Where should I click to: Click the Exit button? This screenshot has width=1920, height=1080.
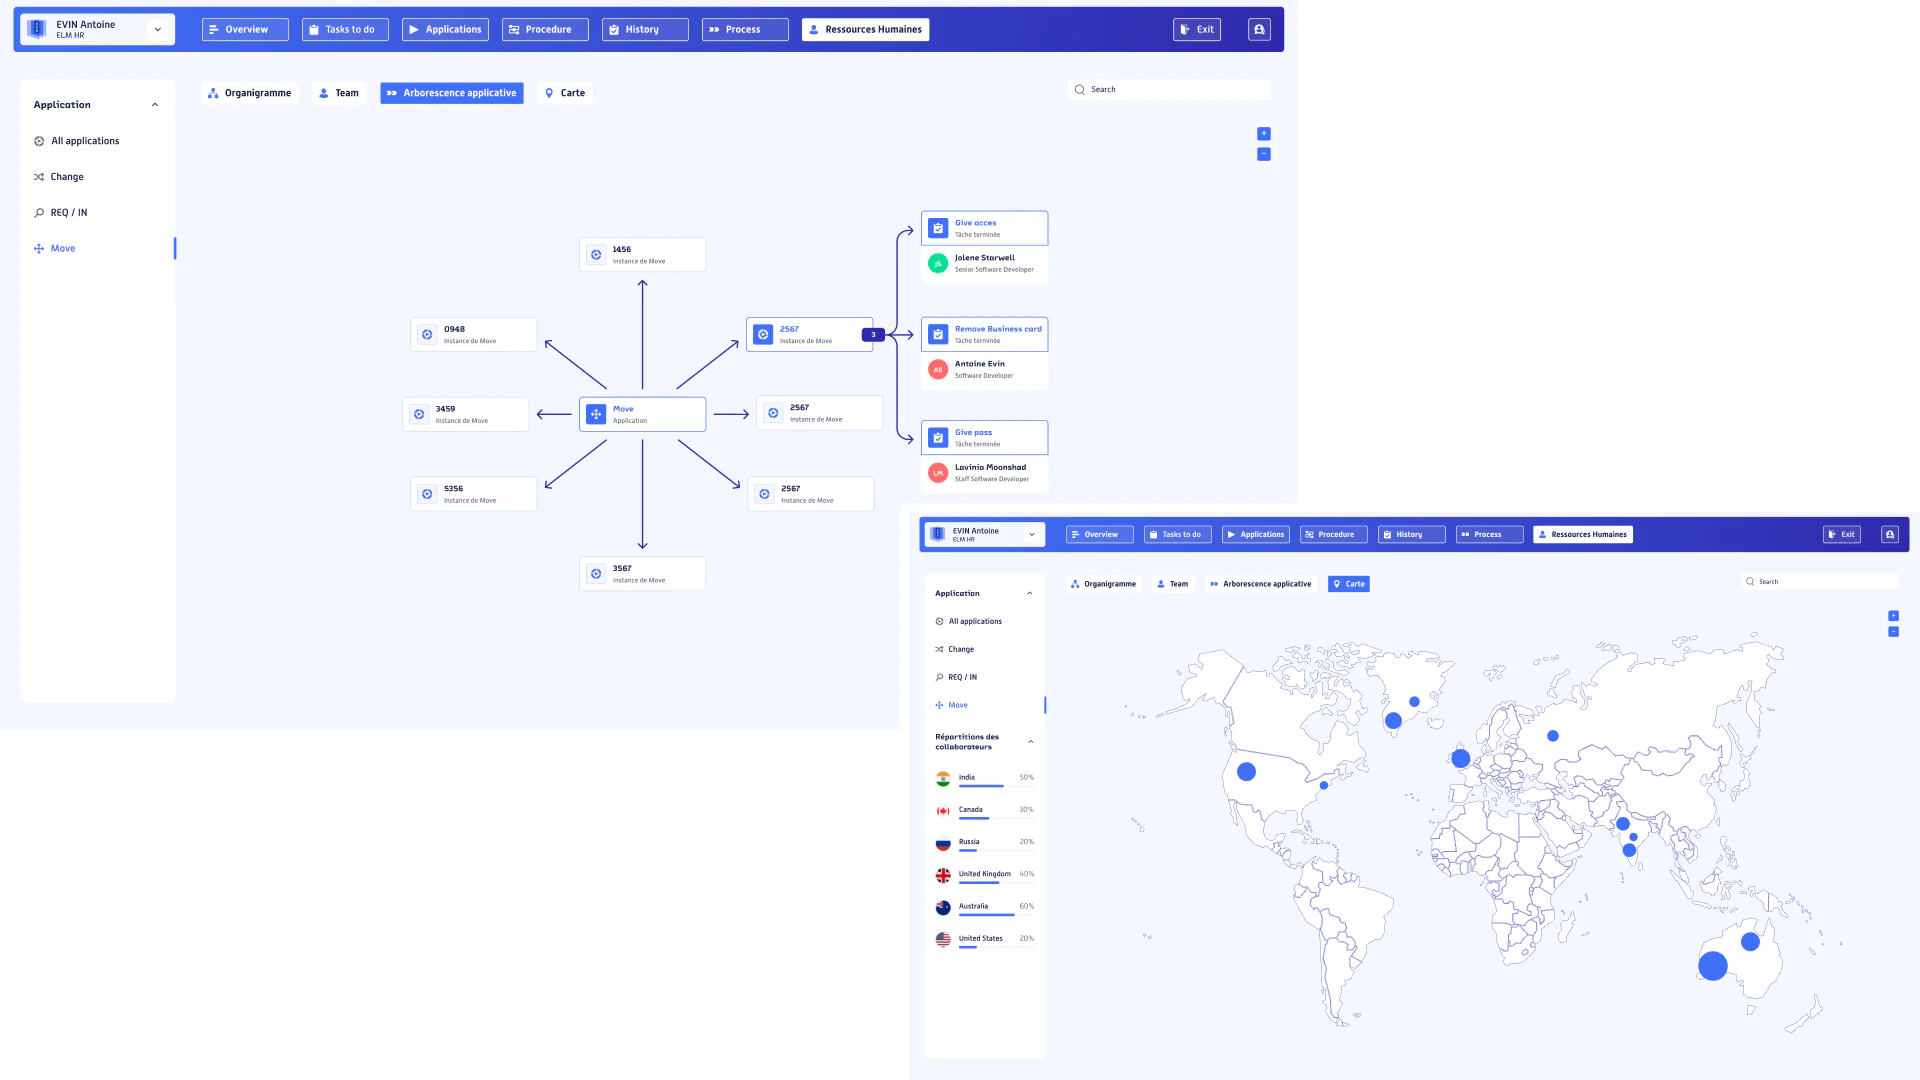1196,29
